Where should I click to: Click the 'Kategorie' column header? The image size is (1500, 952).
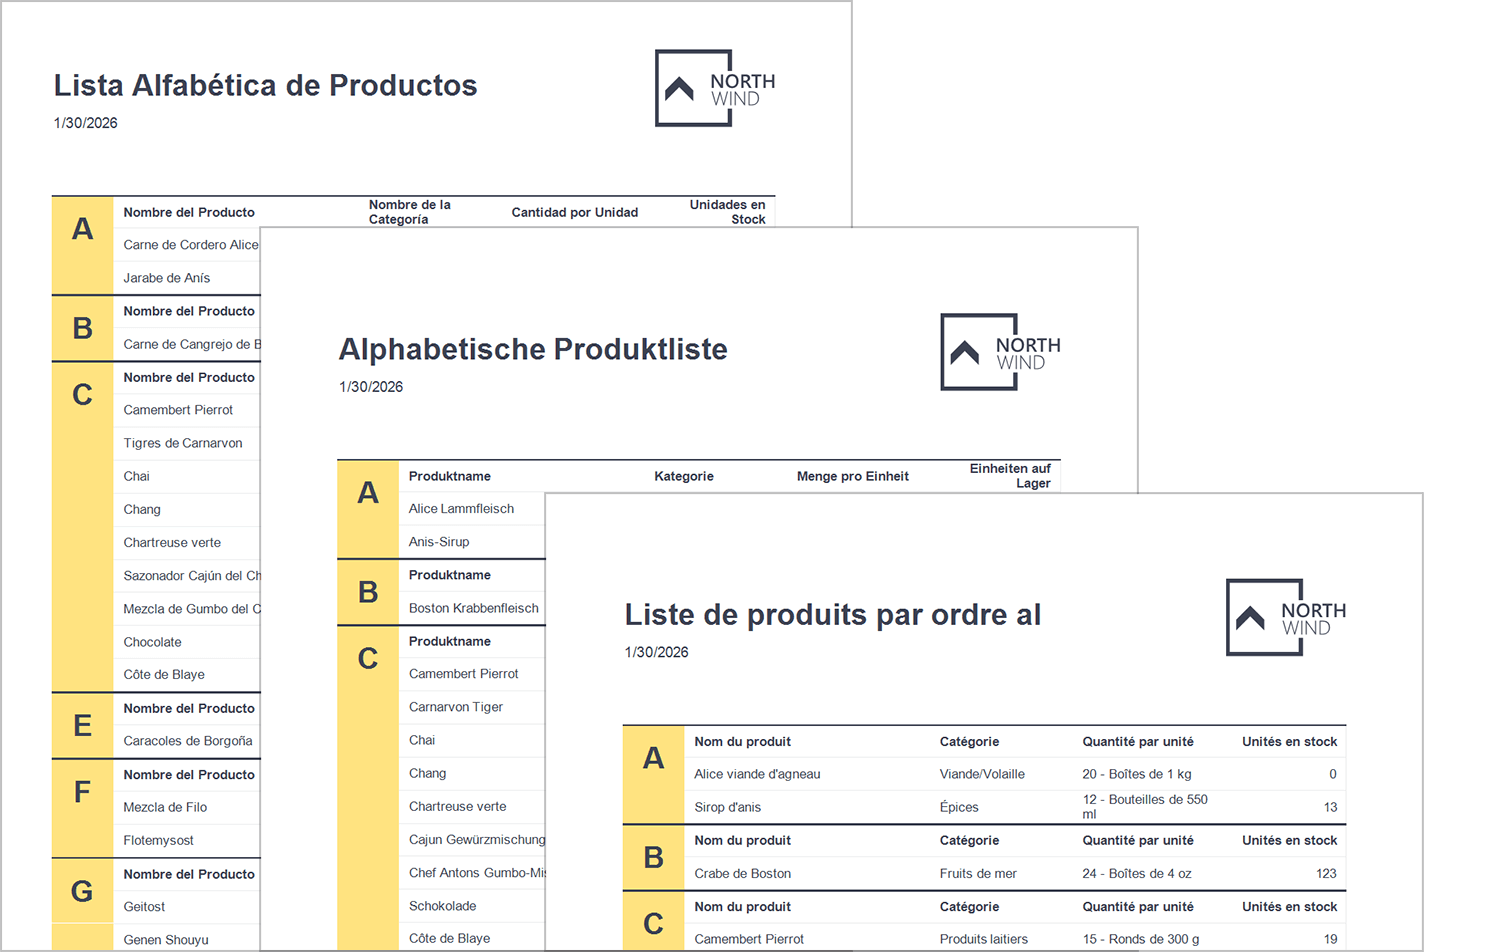[x=684, y=476]
